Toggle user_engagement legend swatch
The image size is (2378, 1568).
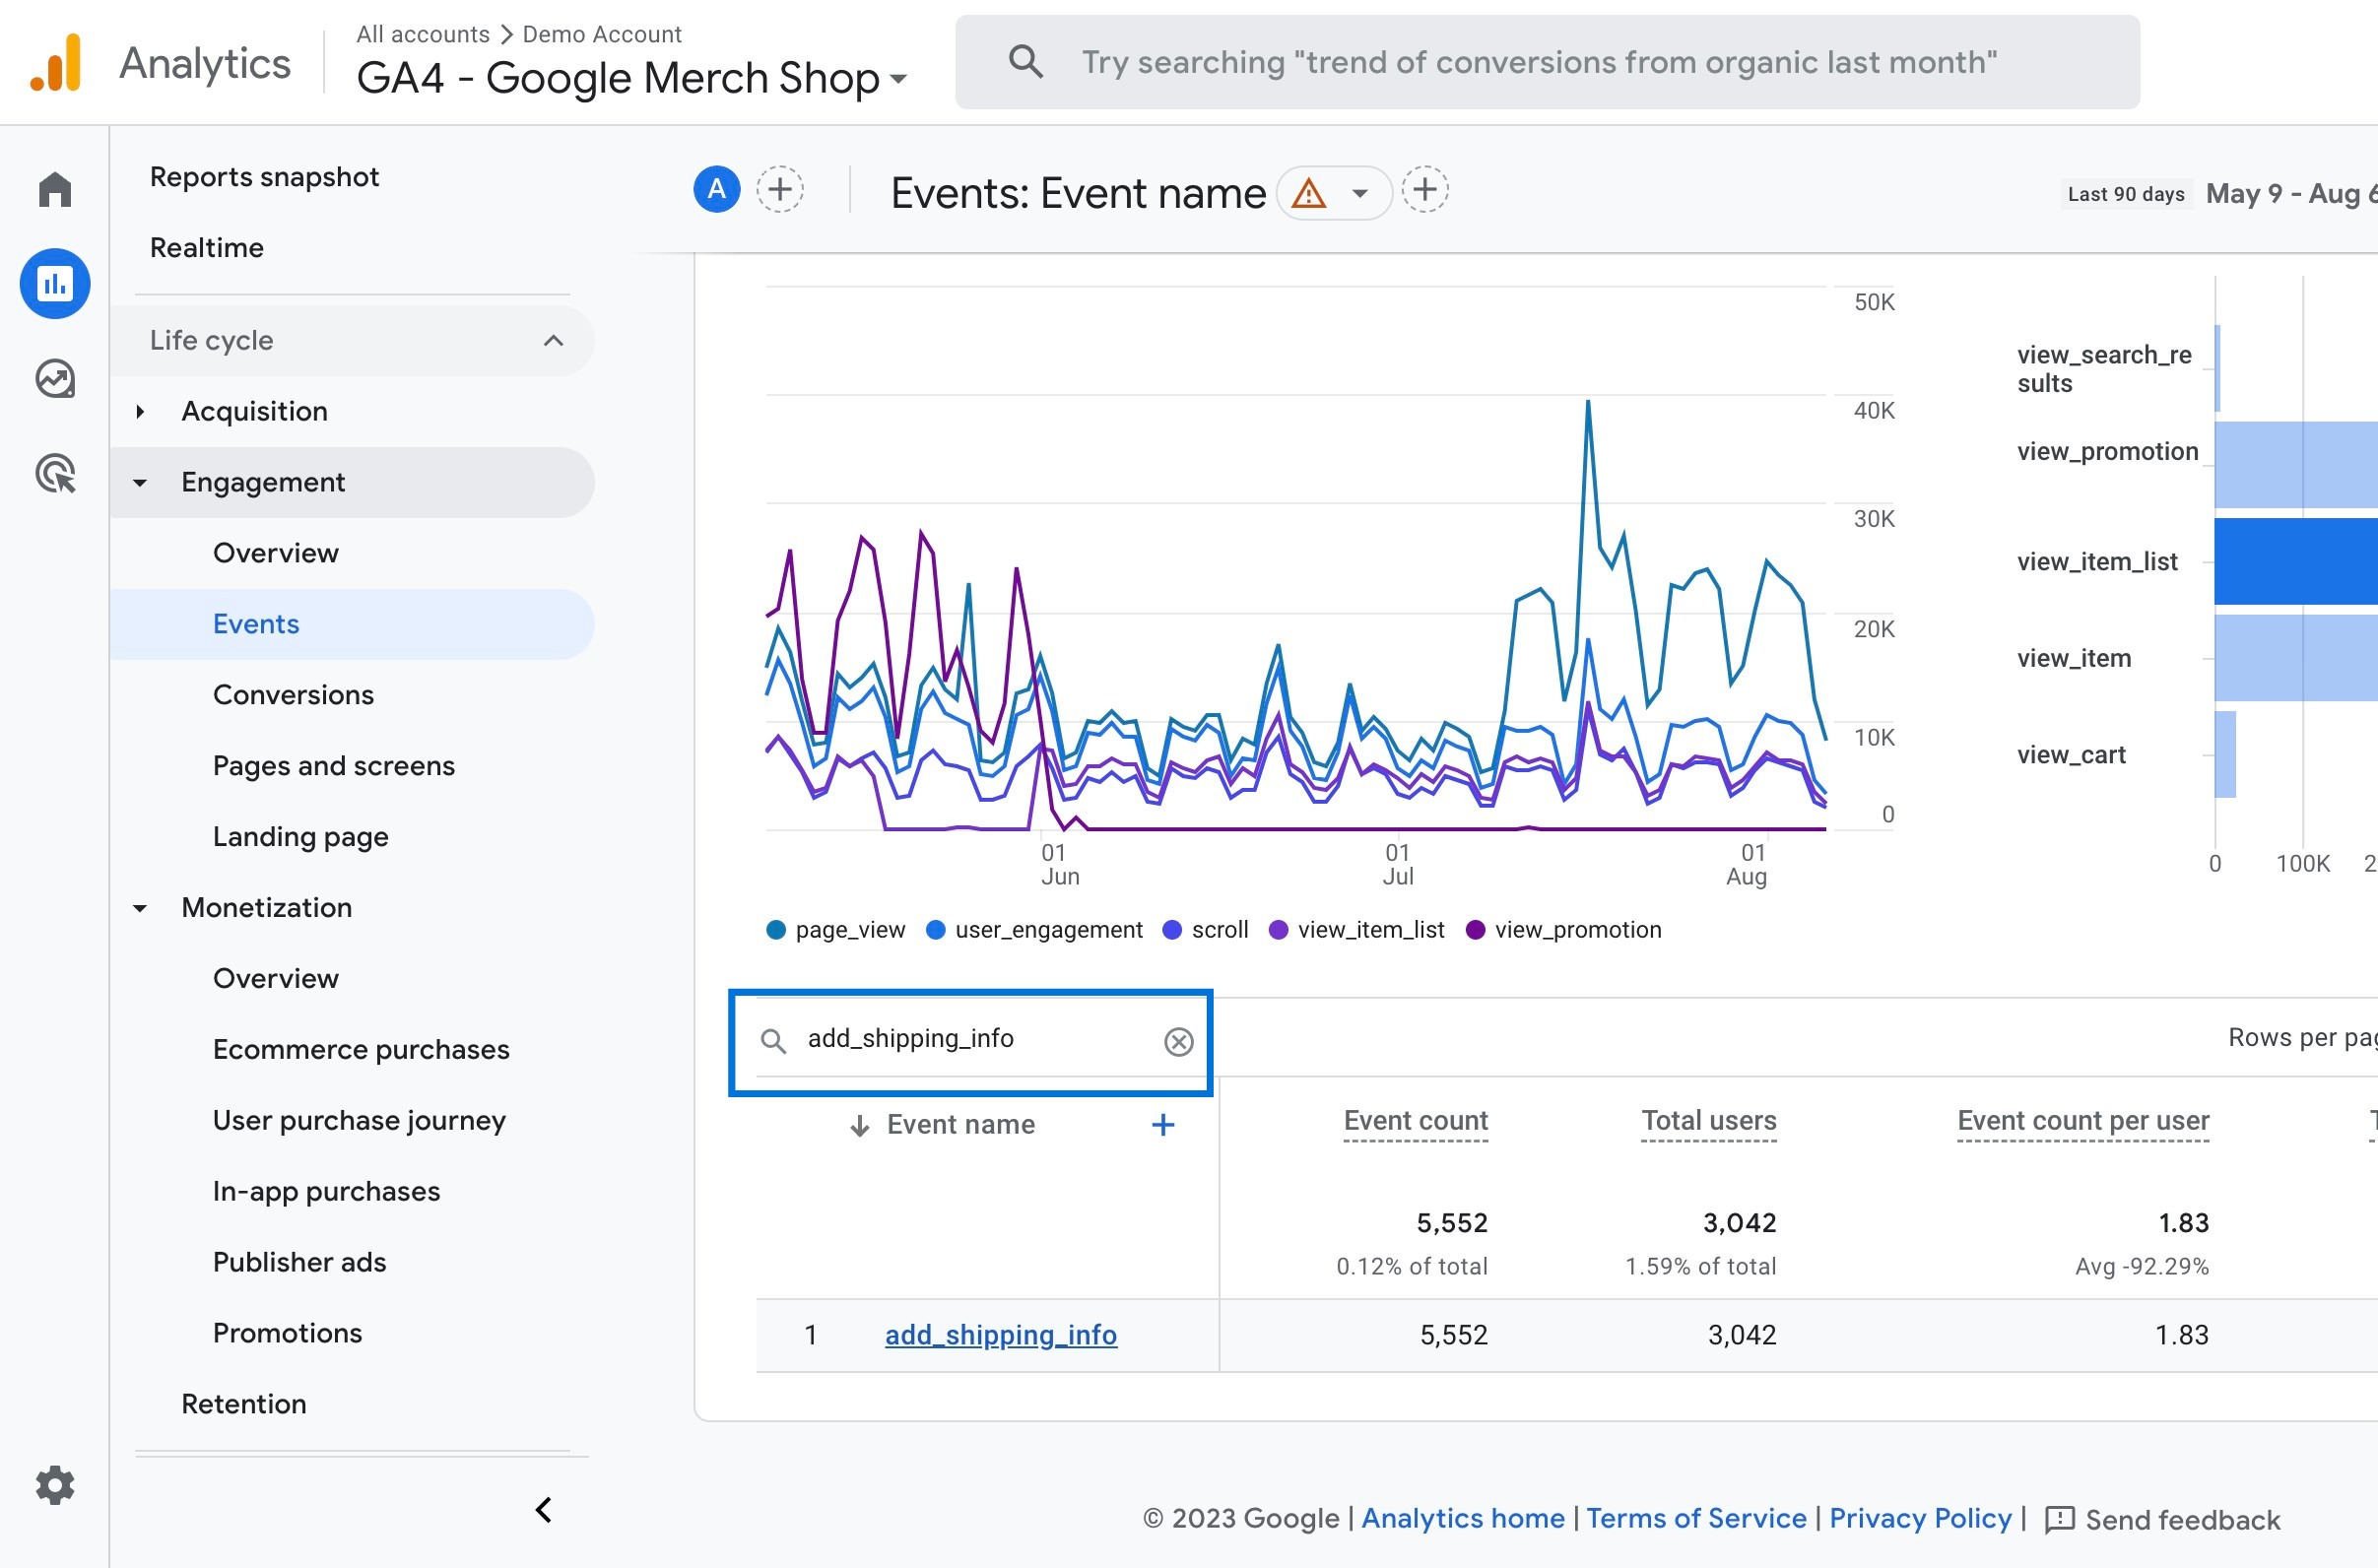(936, 930)
